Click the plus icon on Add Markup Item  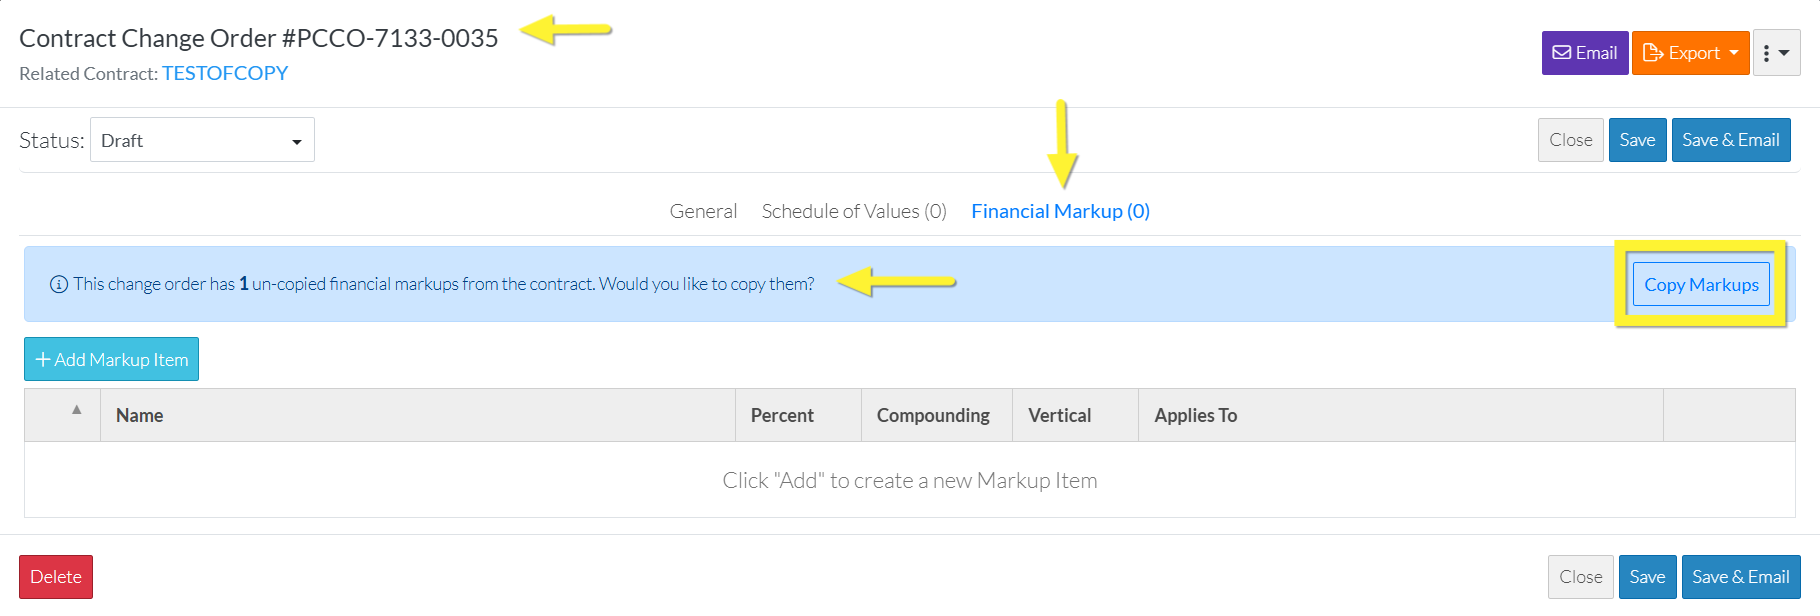pyautogui.click(x=43, y=359)
